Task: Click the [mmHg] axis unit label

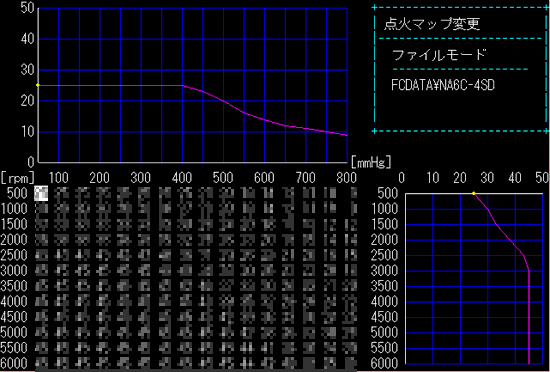Action: pyautogui.click(x=371, y=162)
